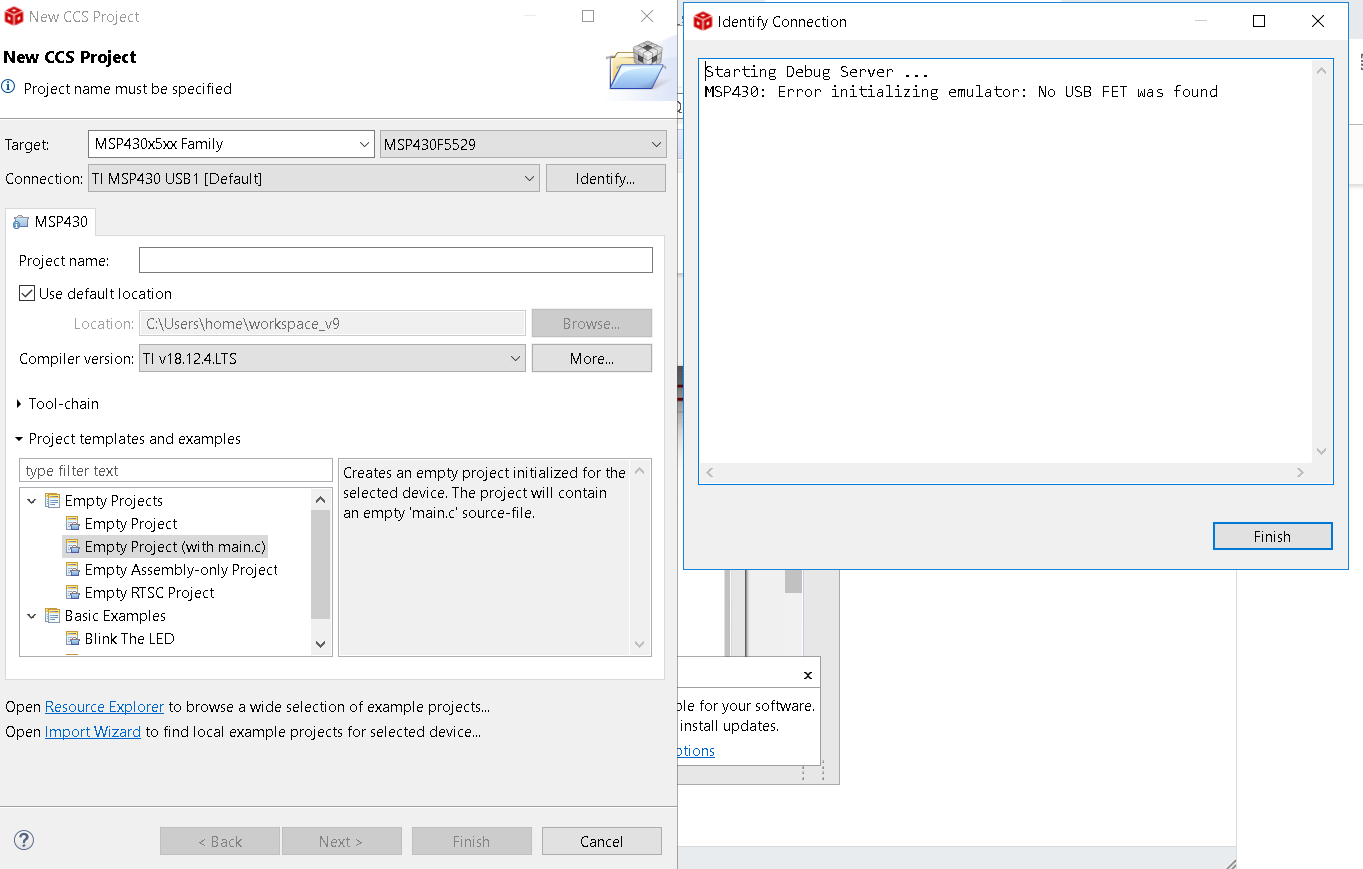This screenshot has height=869, width=1363.
Task: Toggle the Use default location checkbox
Action: point(27,294)
